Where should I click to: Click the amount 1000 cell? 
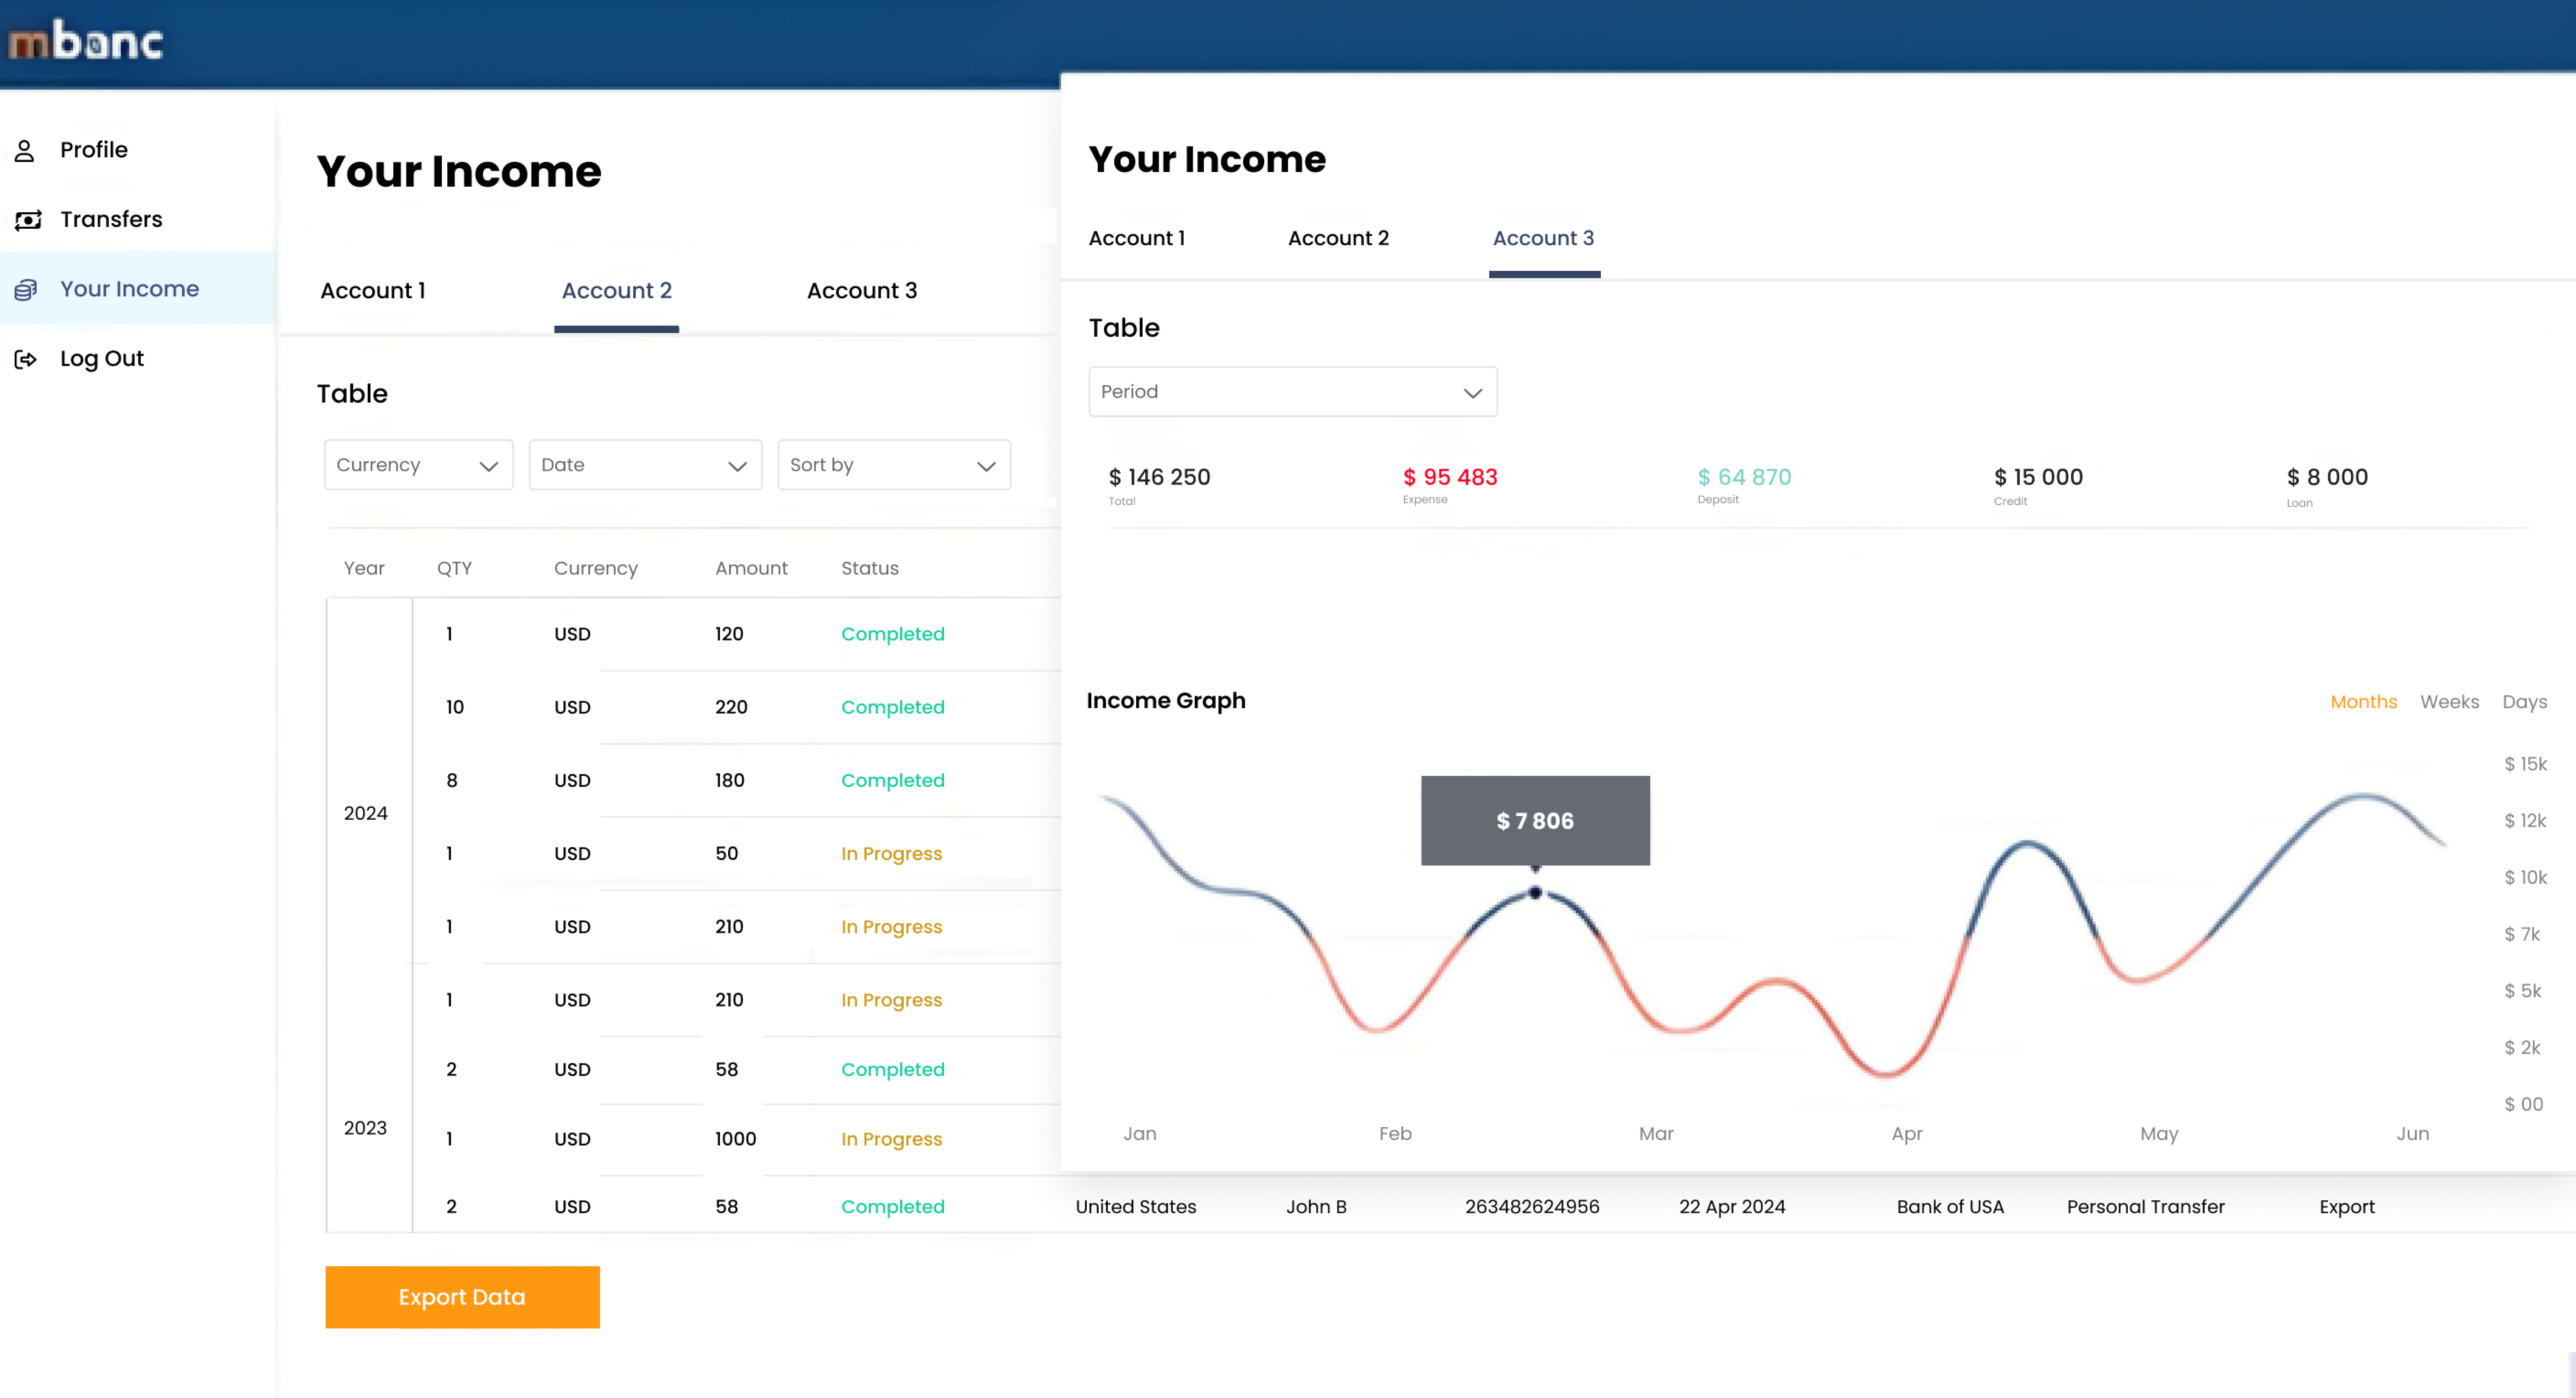736,1139
